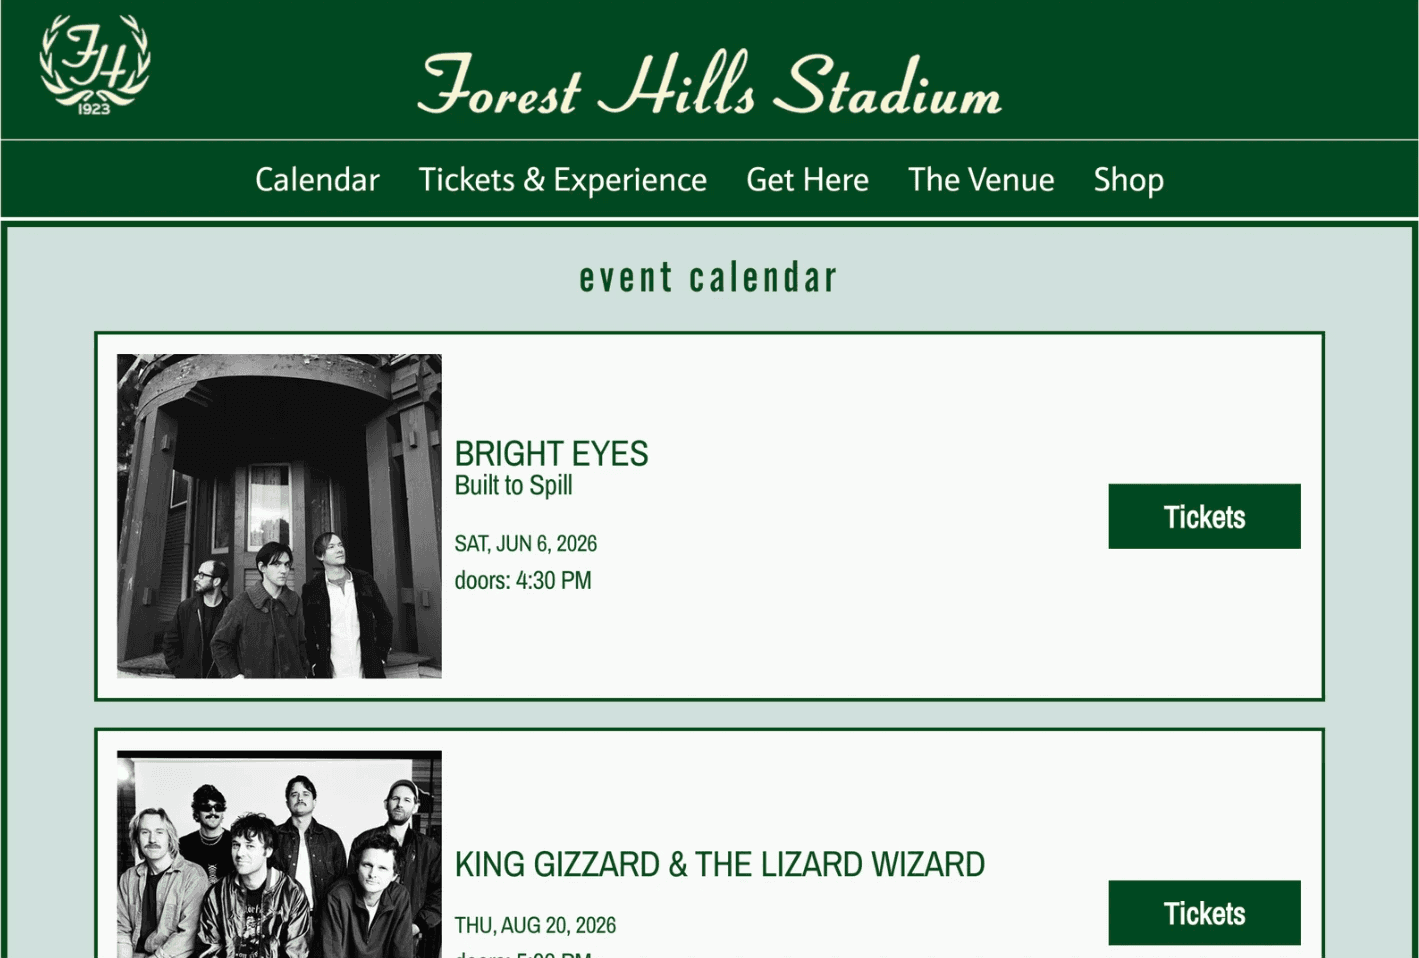The height and width of the screenshot is (958, 1419).
Task: Click the Forest Hills Stadium header title
Action: pos(709,88)
